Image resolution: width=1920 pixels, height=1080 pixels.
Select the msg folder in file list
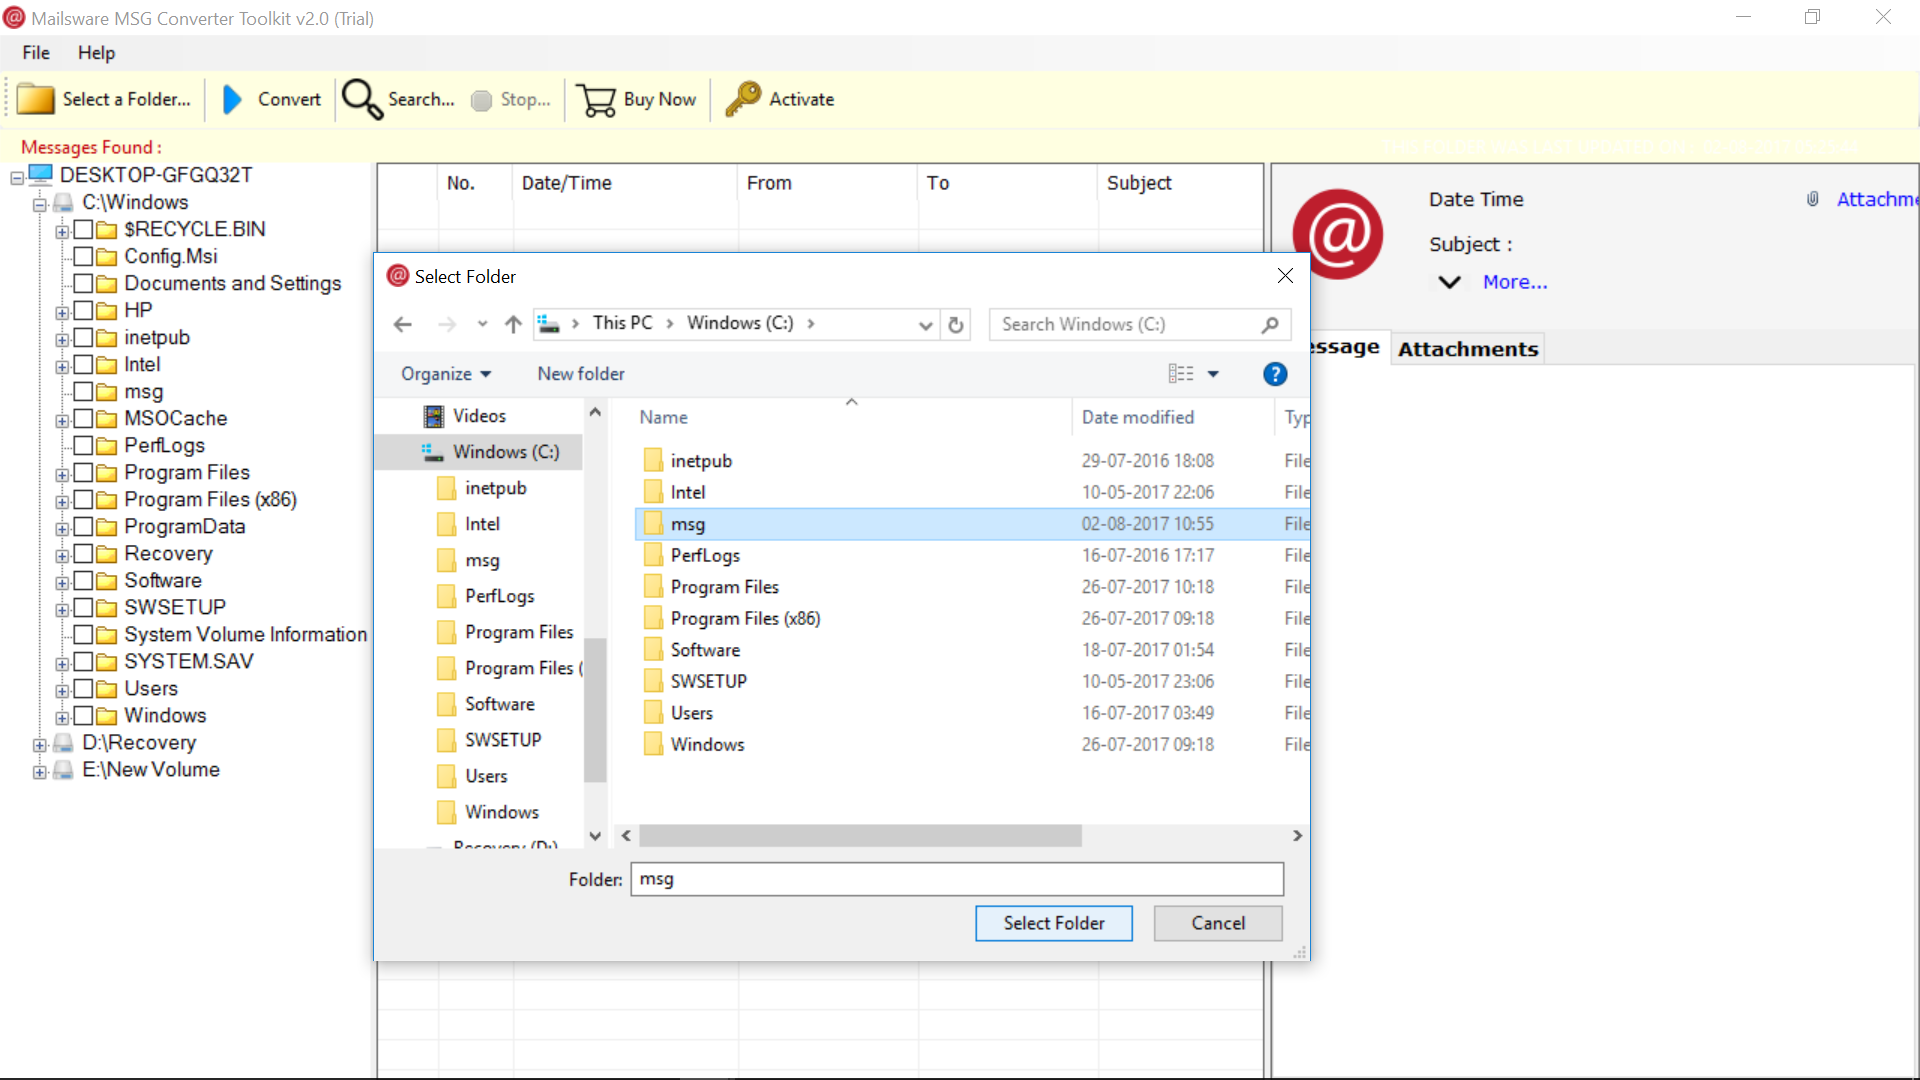[687, 522]
